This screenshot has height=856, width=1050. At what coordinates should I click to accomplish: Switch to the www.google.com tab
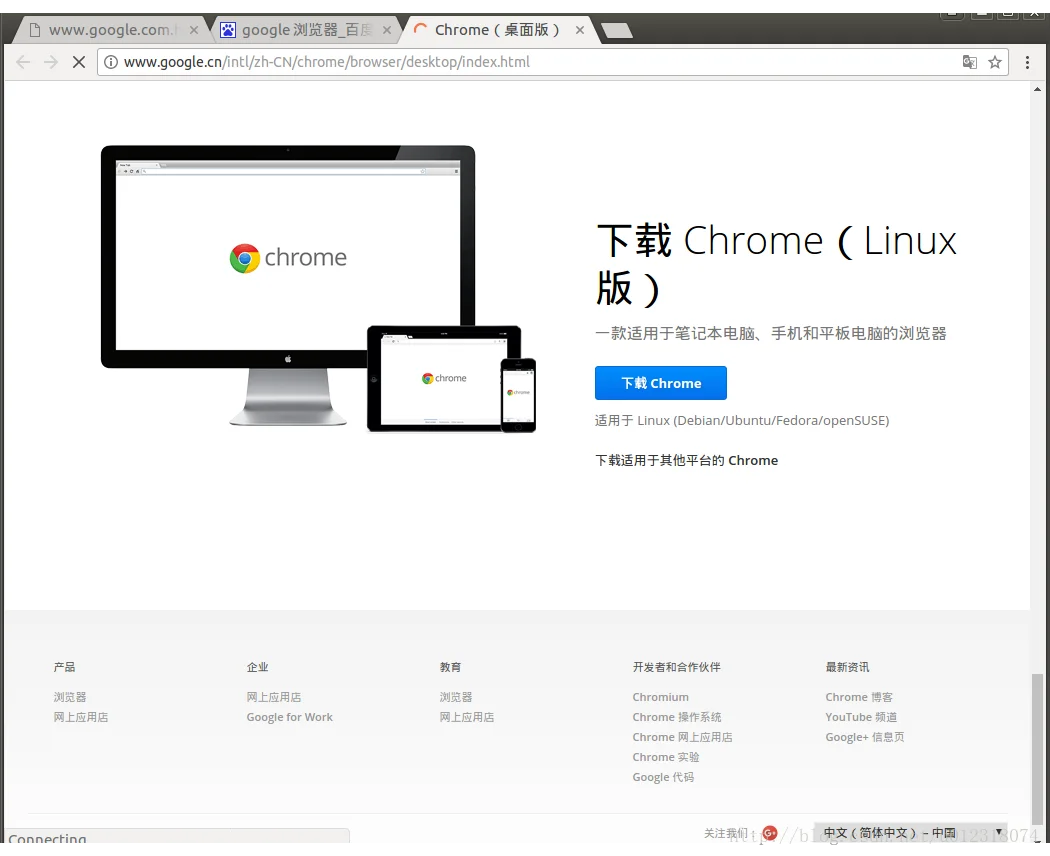pyautogui.click(x=109, y=30)
